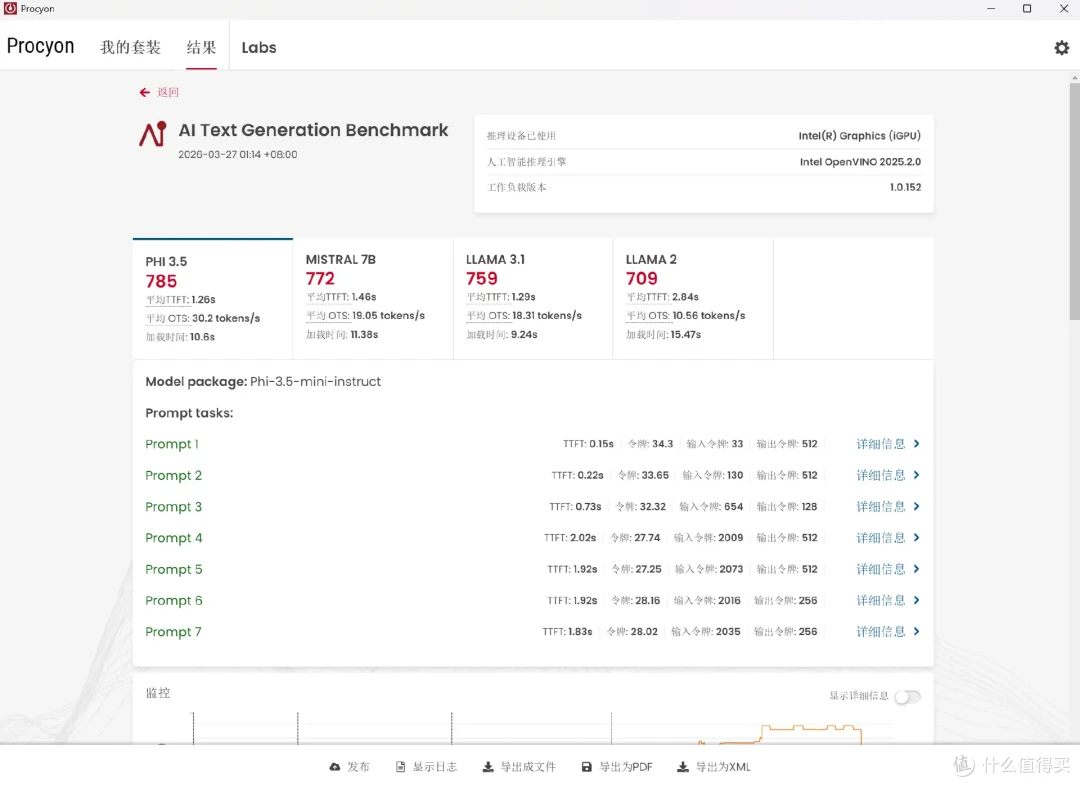
Task: Open Prompt 4 详细信息 link
Action: click(880, 538)
